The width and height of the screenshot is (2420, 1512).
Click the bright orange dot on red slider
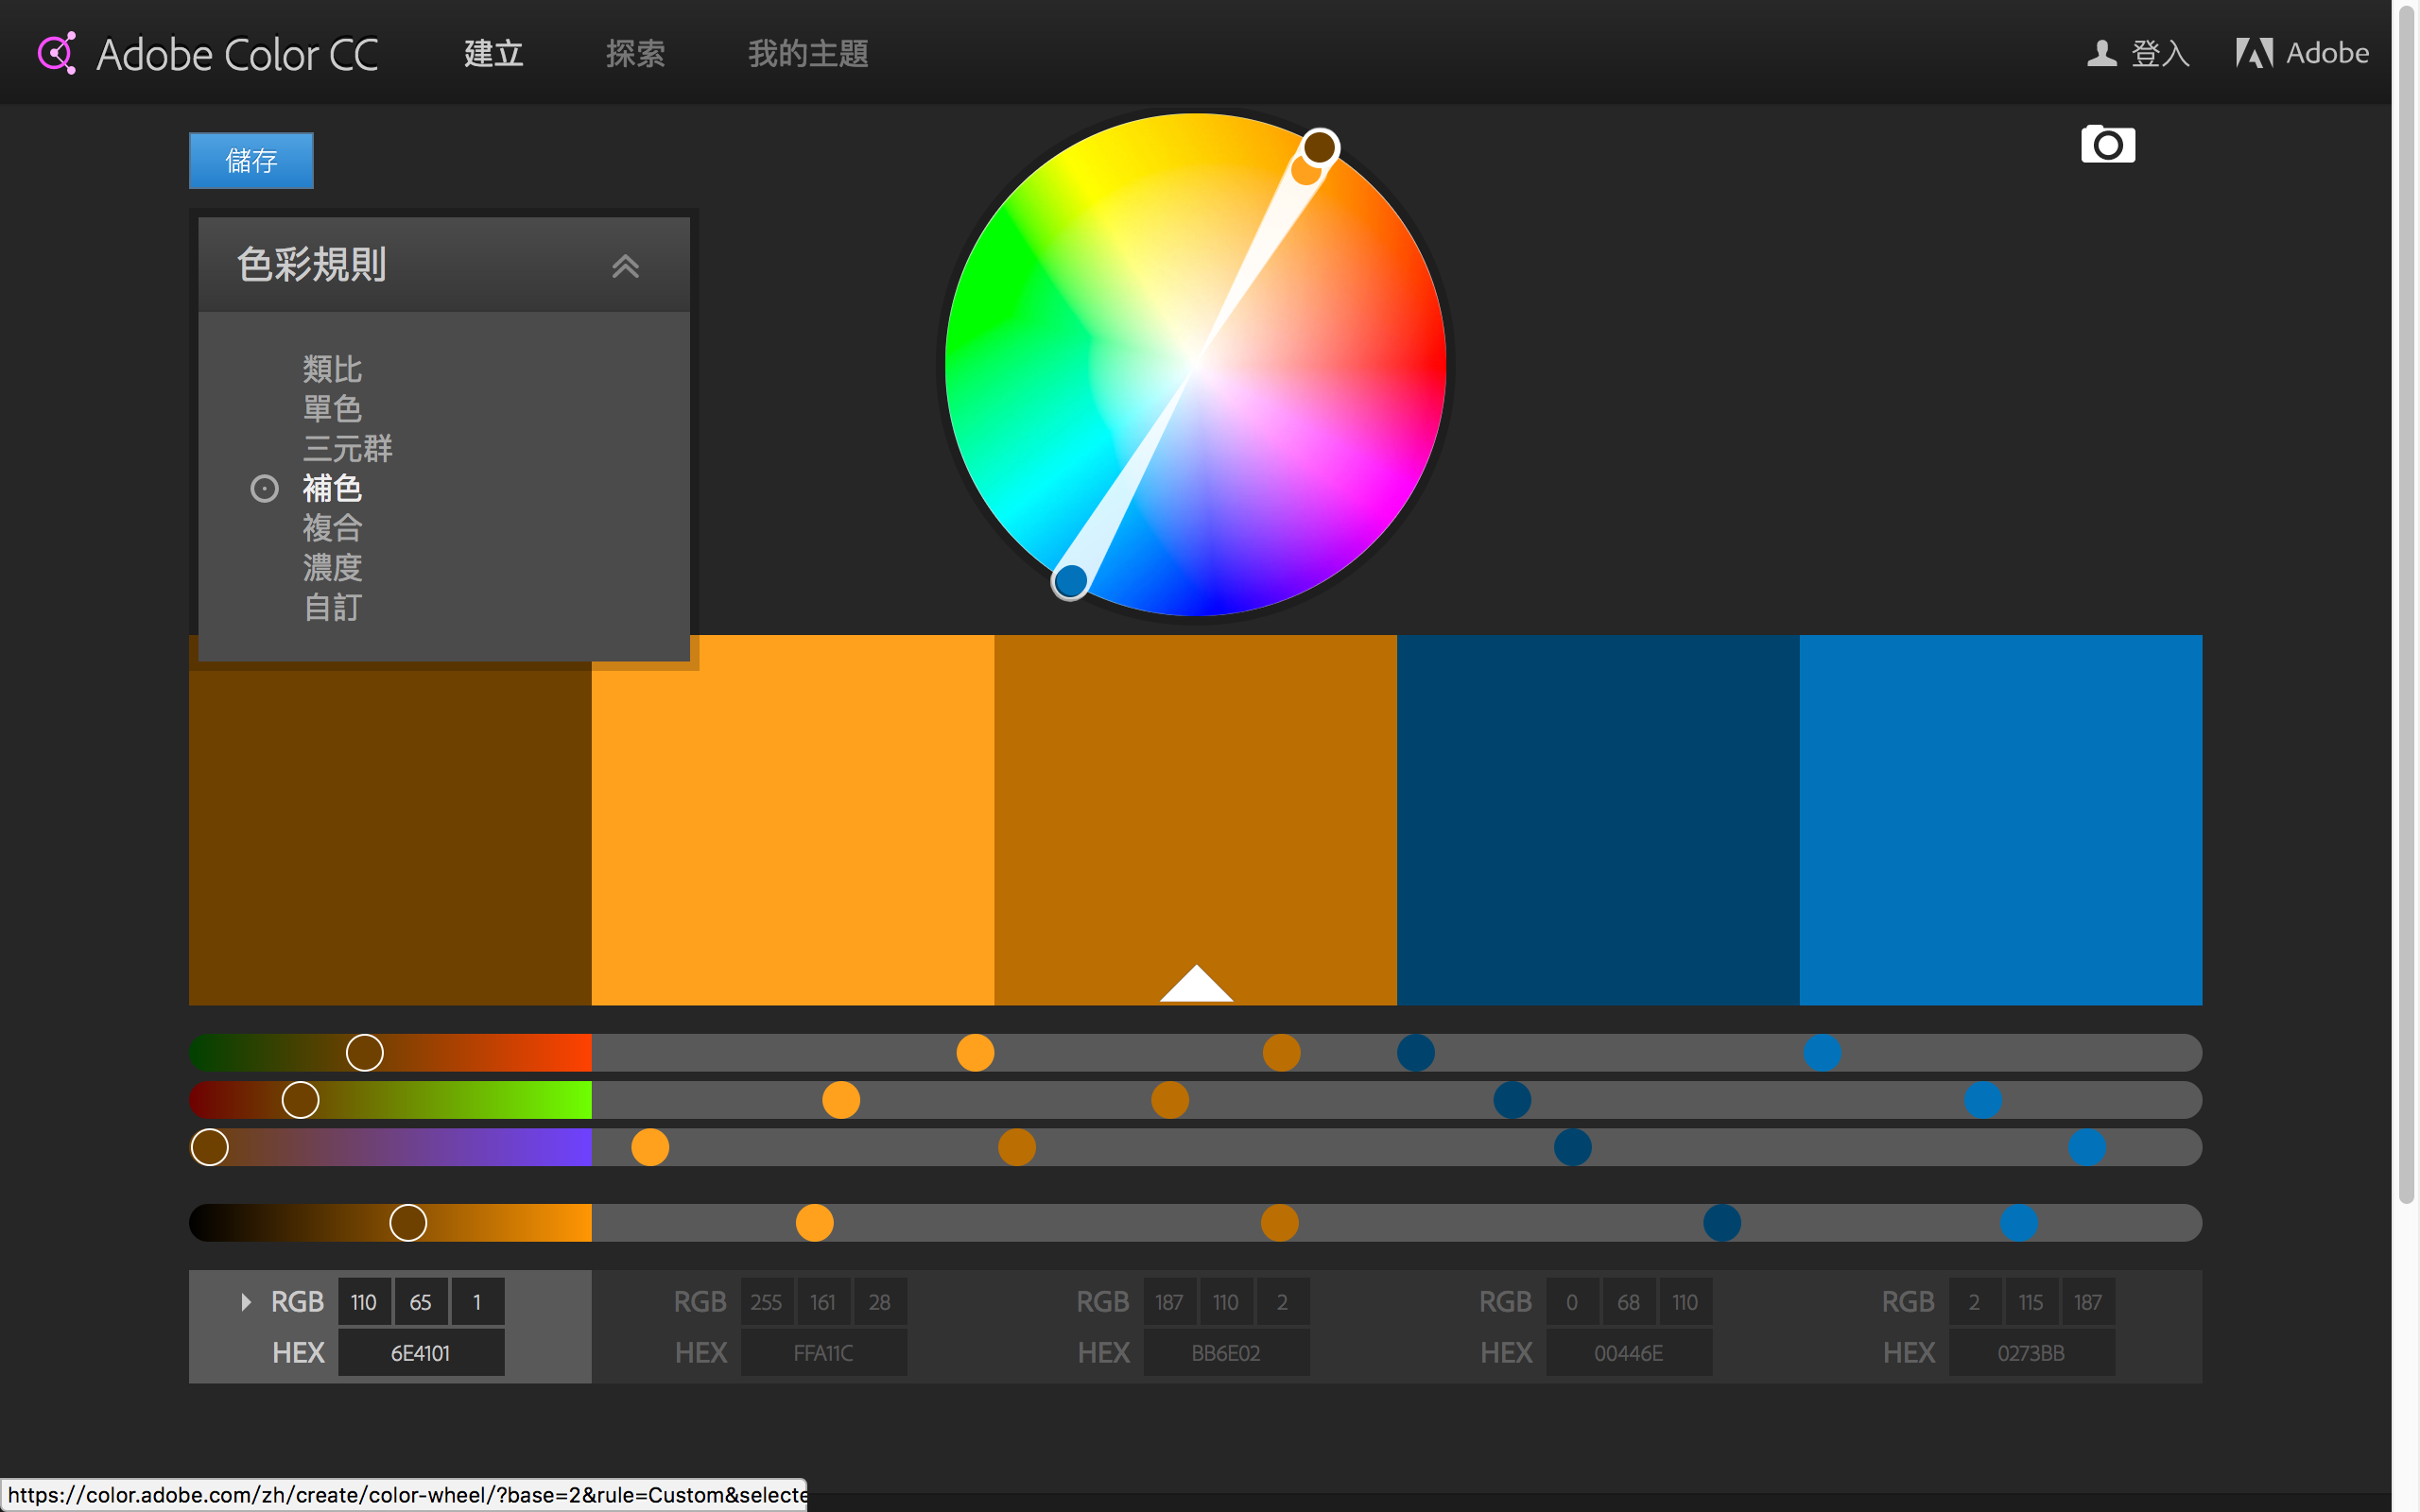tap(975, 1052)
